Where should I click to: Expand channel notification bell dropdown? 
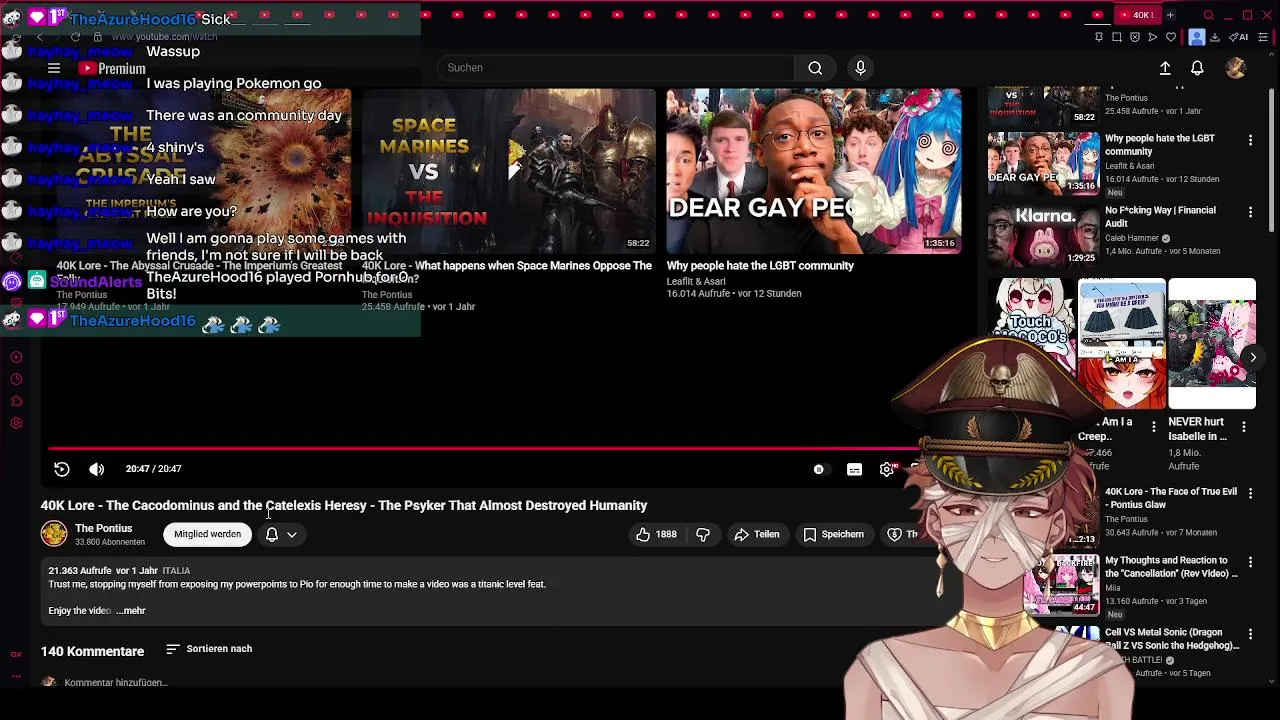click(281, 535)
